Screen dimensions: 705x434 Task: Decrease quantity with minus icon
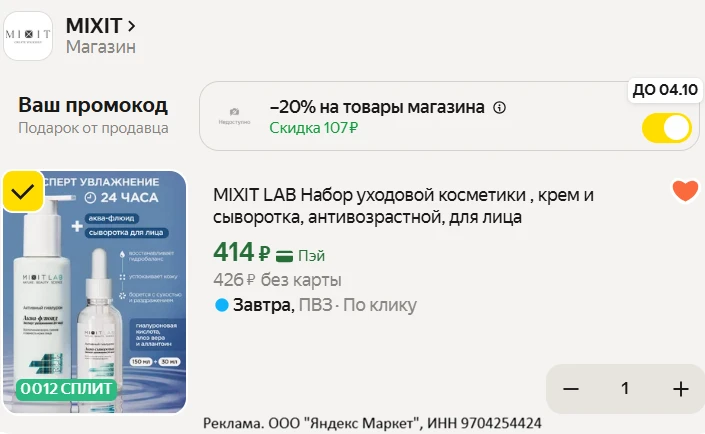click(571, 389)
